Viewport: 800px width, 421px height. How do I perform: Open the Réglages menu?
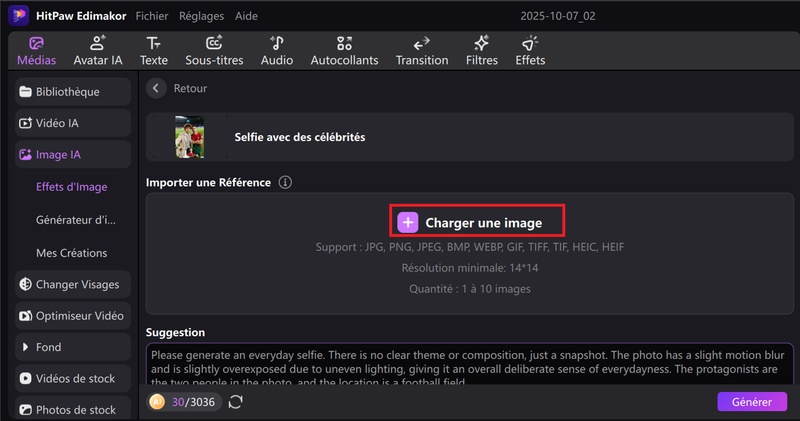click(x=201, y=17)
